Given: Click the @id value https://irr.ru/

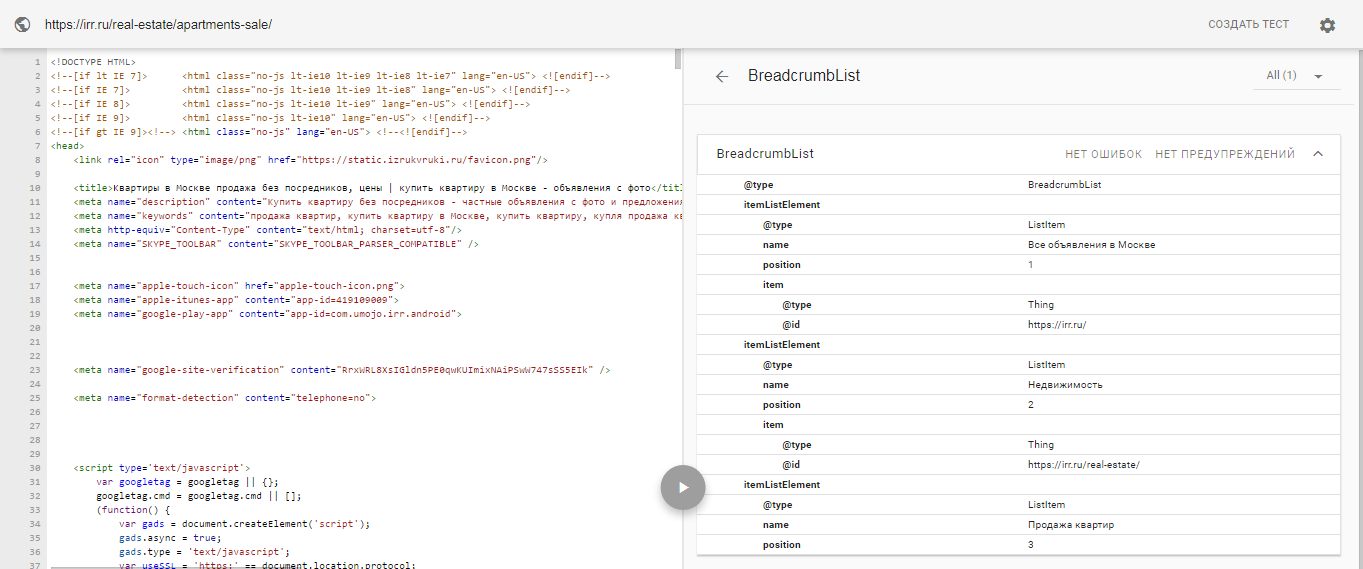Looking at the screenshot, I should [x=1057, y=325].
